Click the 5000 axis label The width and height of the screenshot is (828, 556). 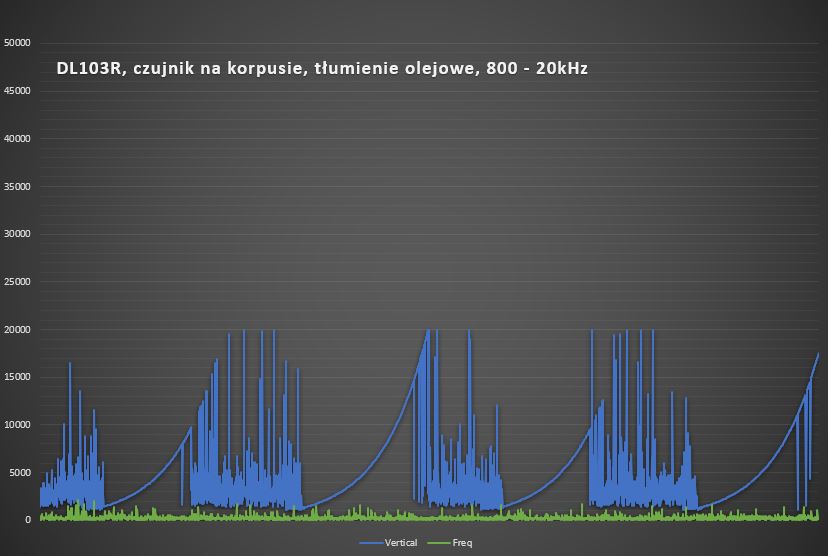pos(20,473)
